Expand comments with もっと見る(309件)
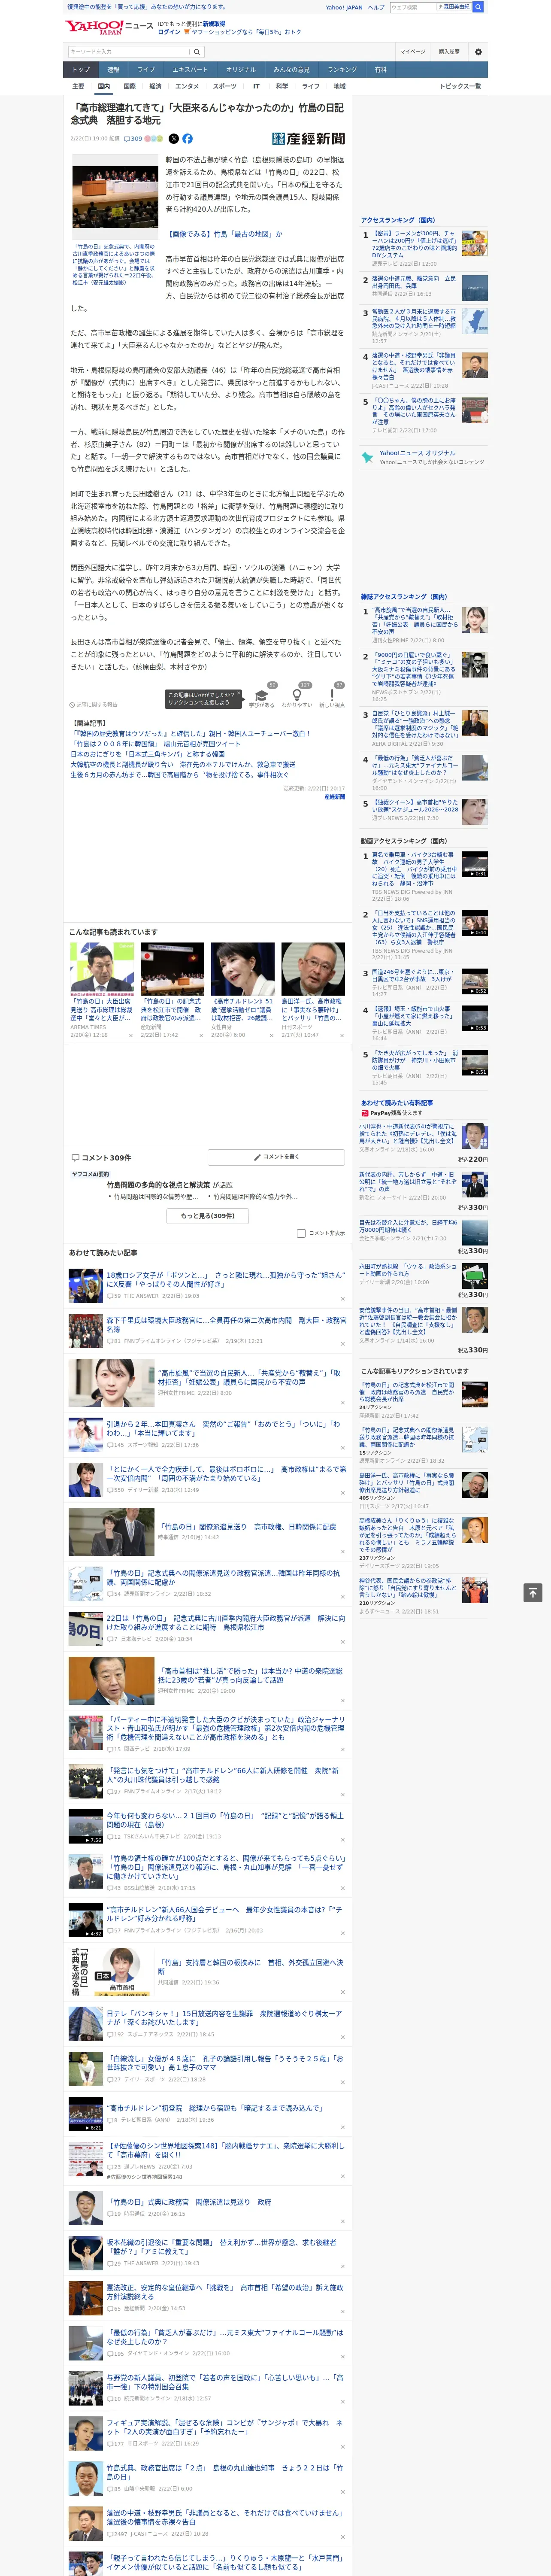This screenshot has width=551, height=2576. [x=208, y=1216]
